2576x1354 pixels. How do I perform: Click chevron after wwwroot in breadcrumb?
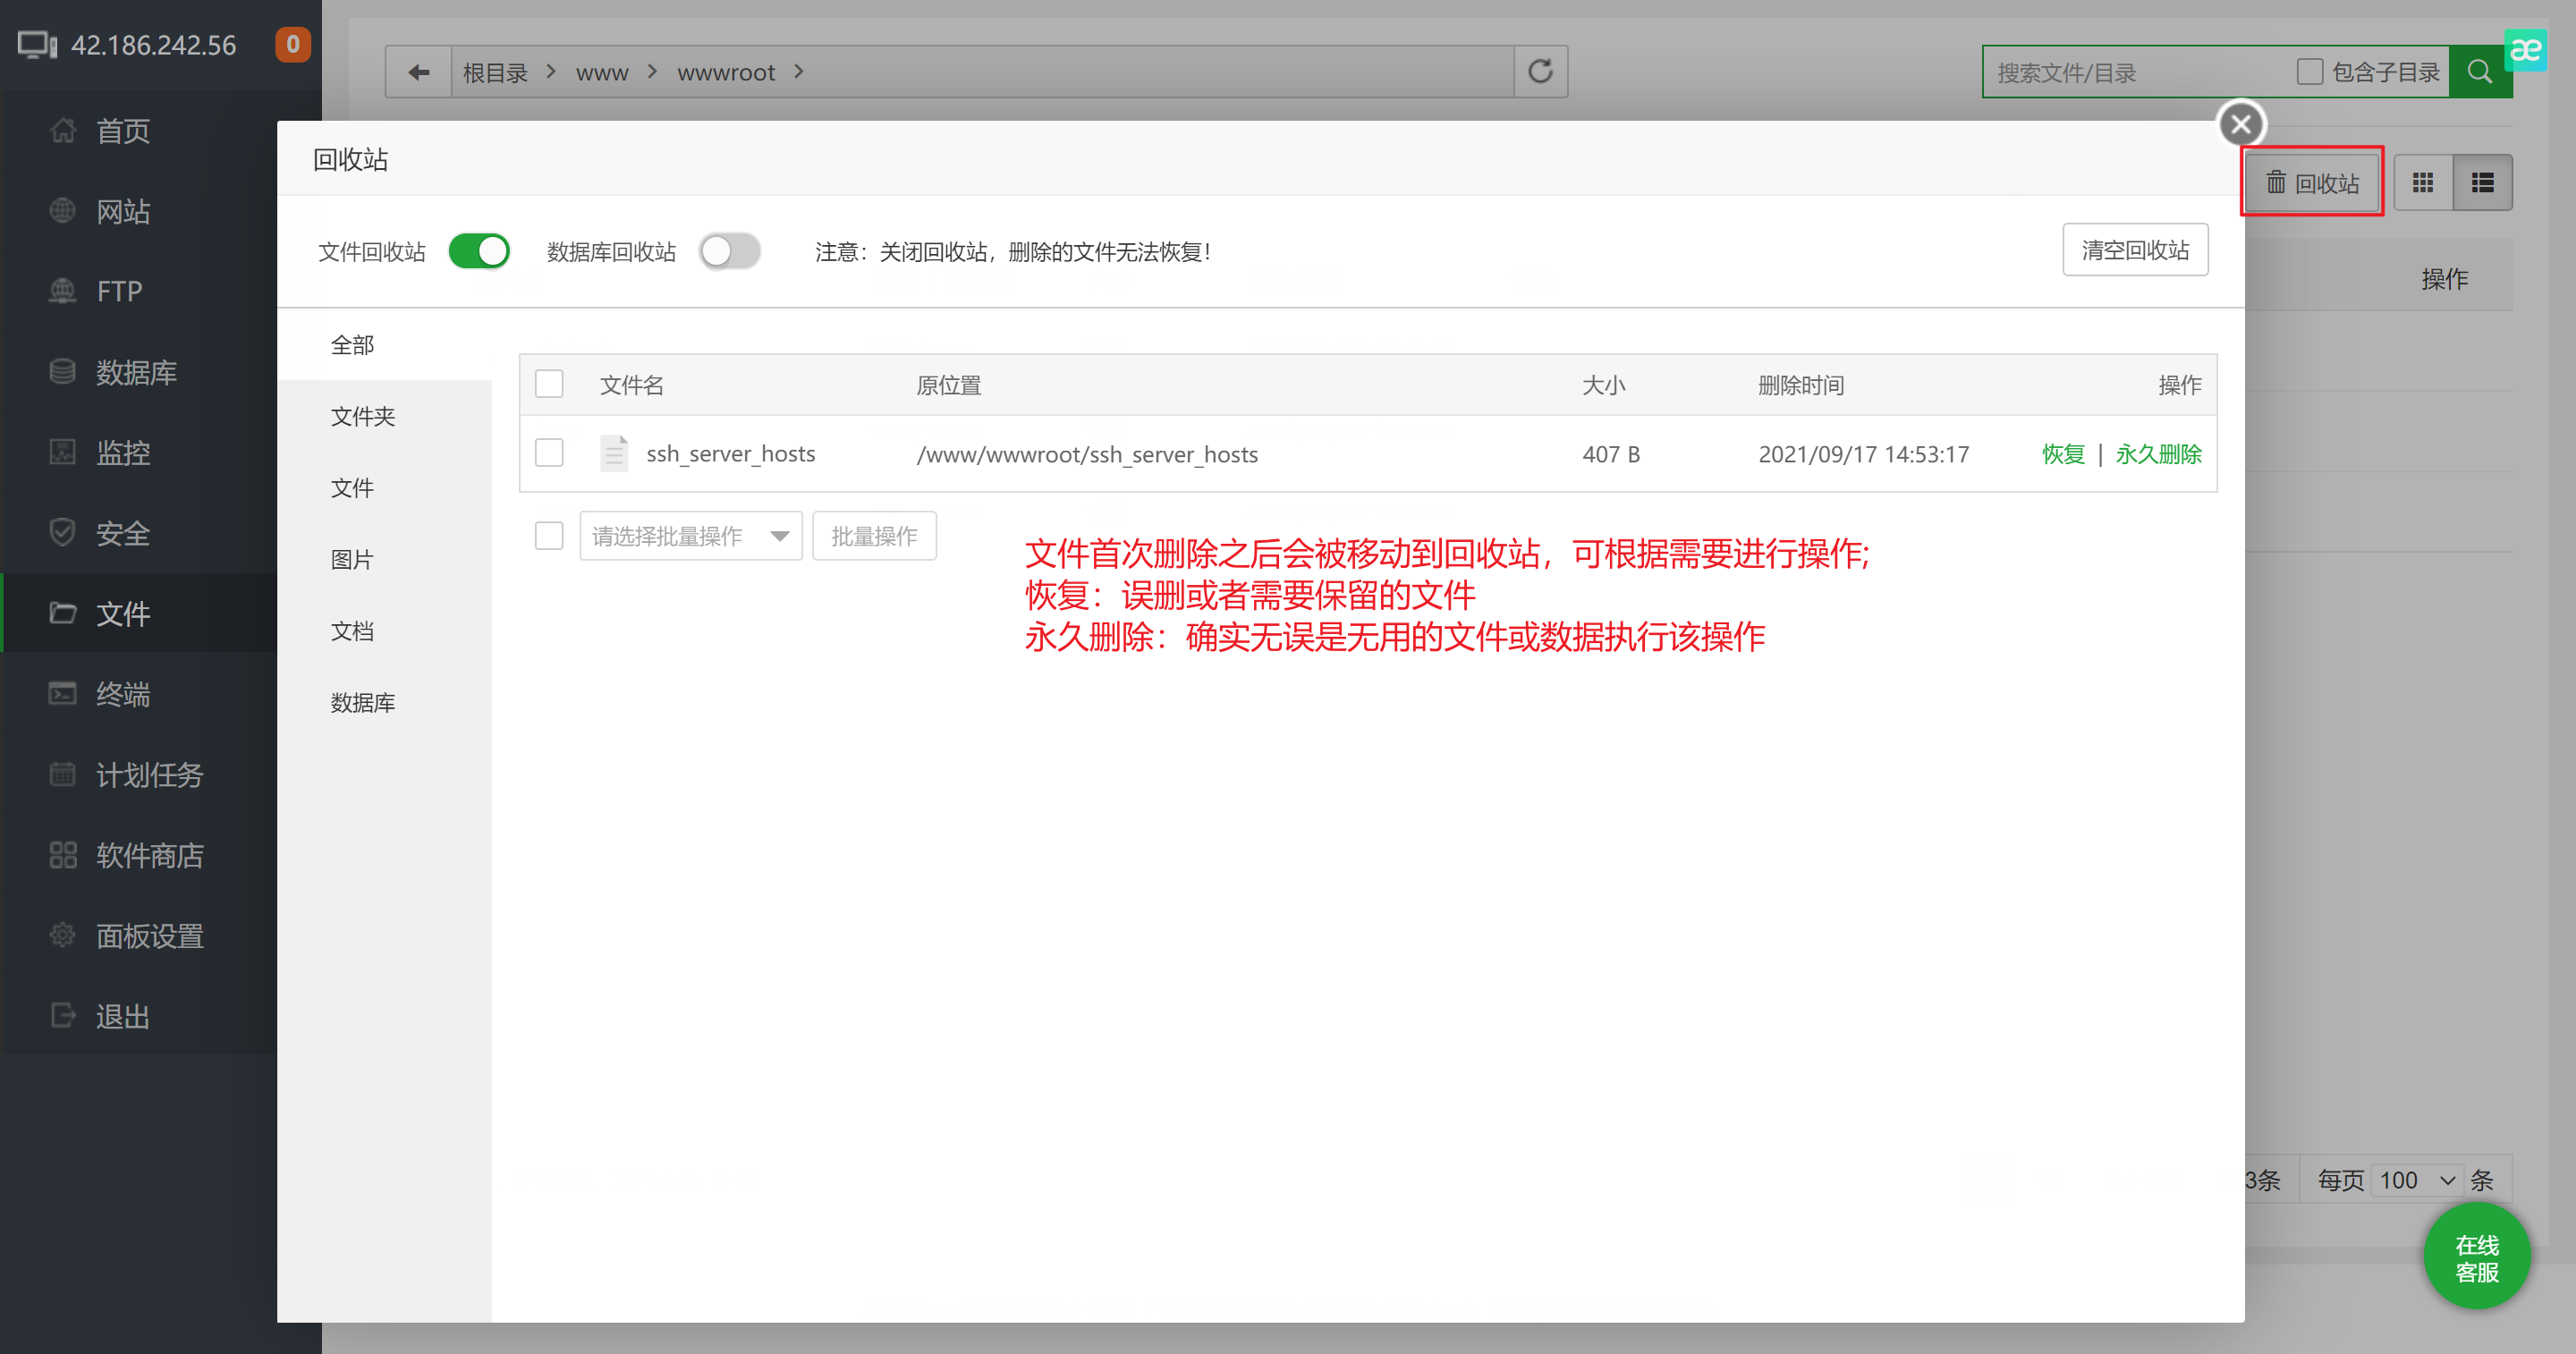tap(799, 72)
